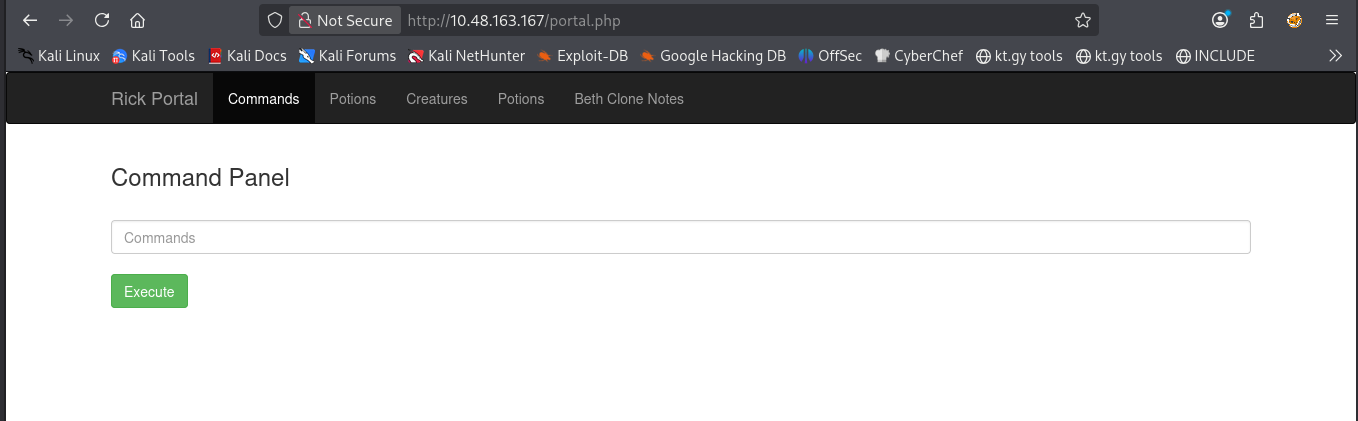Select the Commands nav tab
Image resolution: width=1358 pixels, height=421 pixels.
[x=263, y=99]
